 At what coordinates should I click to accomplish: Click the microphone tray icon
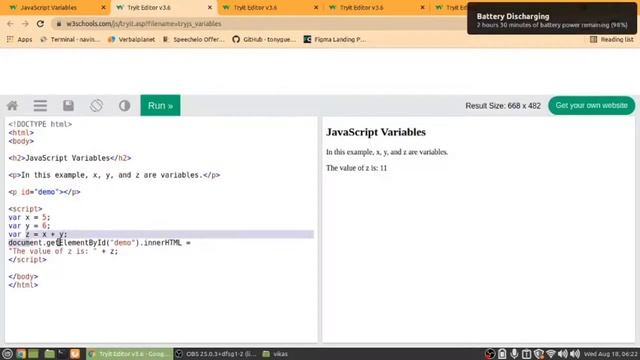point(514,354)
